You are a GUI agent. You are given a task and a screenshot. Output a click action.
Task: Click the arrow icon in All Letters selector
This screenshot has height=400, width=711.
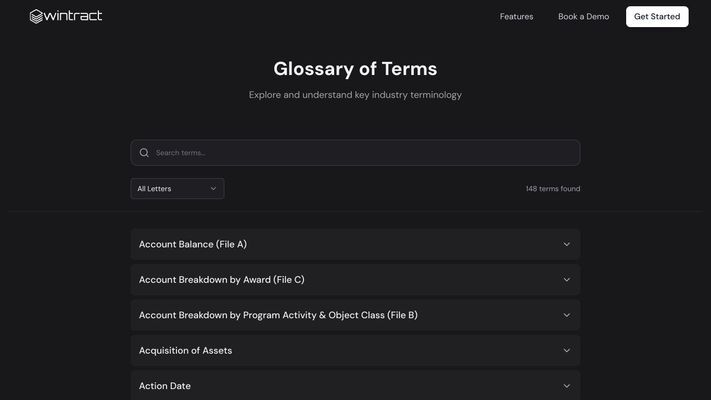(x=213, y=189)
